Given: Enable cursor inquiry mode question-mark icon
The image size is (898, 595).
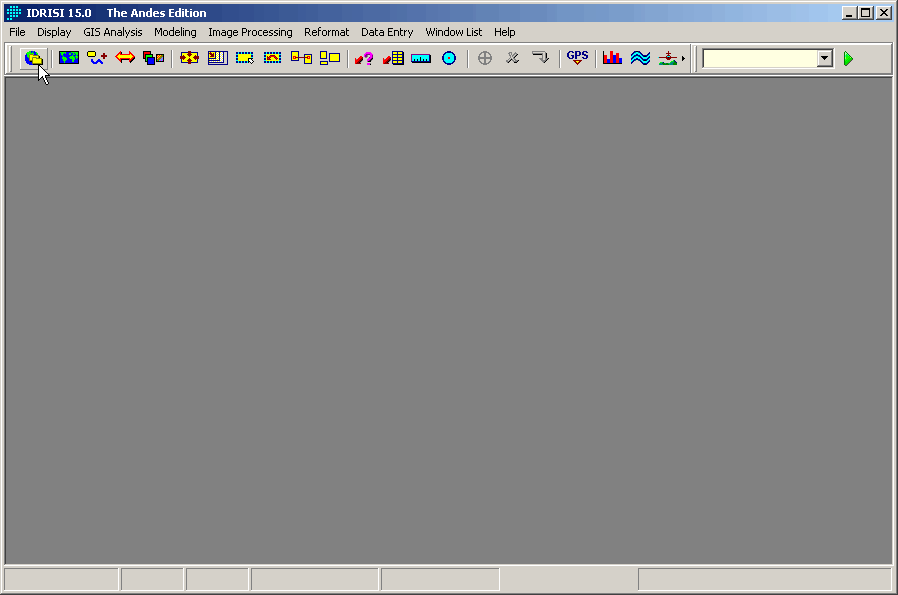Looking at the screenshot, I should (364, 58).
